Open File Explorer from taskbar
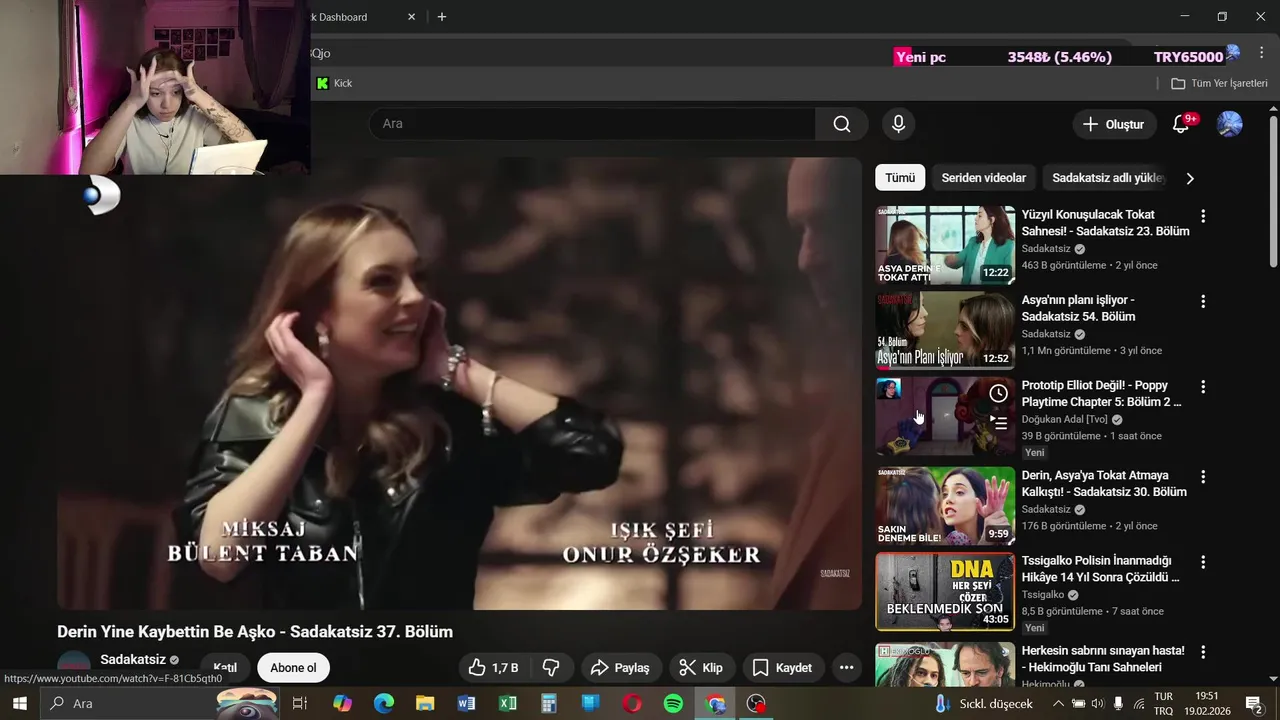 coord(425,704)
